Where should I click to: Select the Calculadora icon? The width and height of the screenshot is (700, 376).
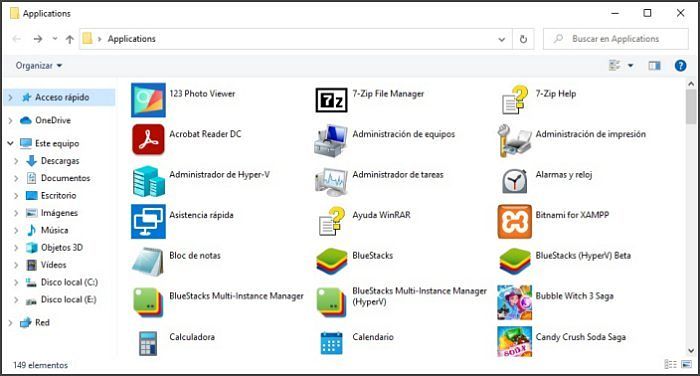(148, 343)
